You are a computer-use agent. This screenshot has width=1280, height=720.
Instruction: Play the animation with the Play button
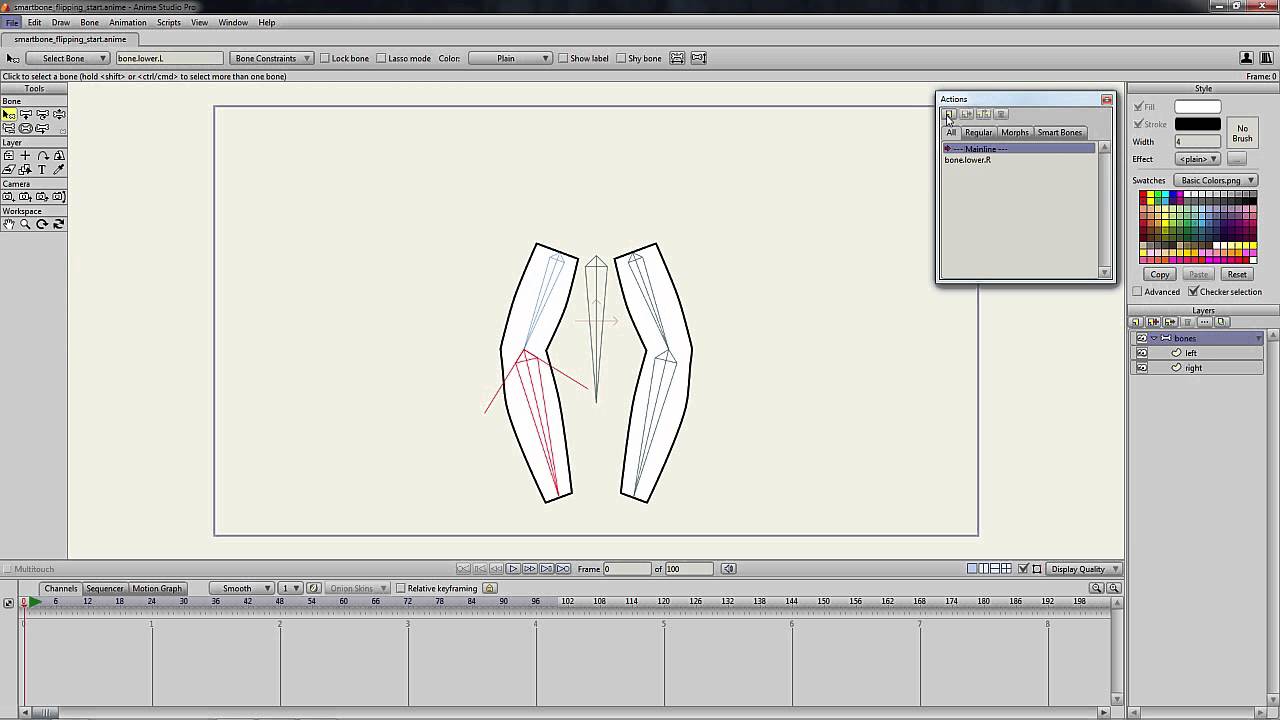[x=513, y=569]
